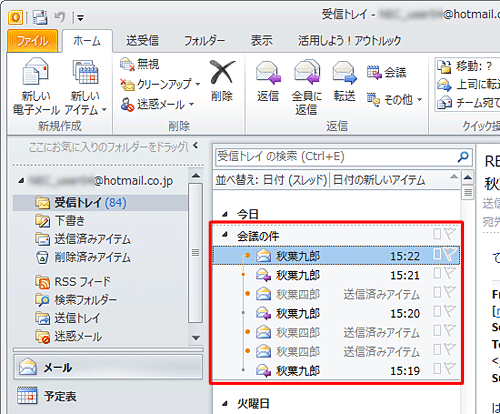The height and width of the screenshot is (414, 500).
Task: Click the 受信トレイ の検索 search box
Action: (x=337, y=156)
